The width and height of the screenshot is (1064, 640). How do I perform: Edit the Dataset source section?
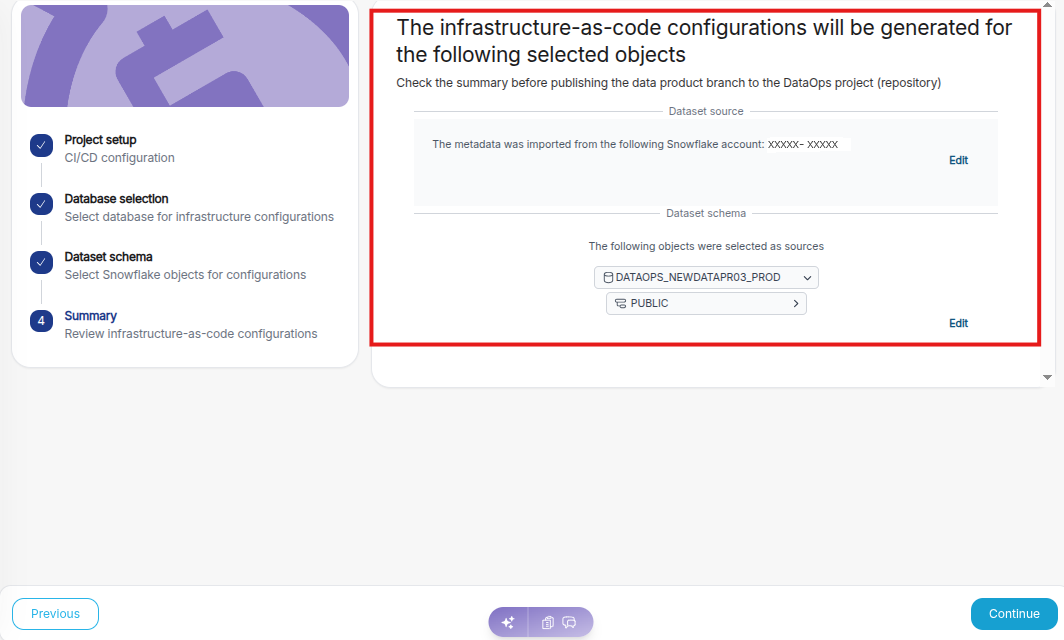click(958, 160)
